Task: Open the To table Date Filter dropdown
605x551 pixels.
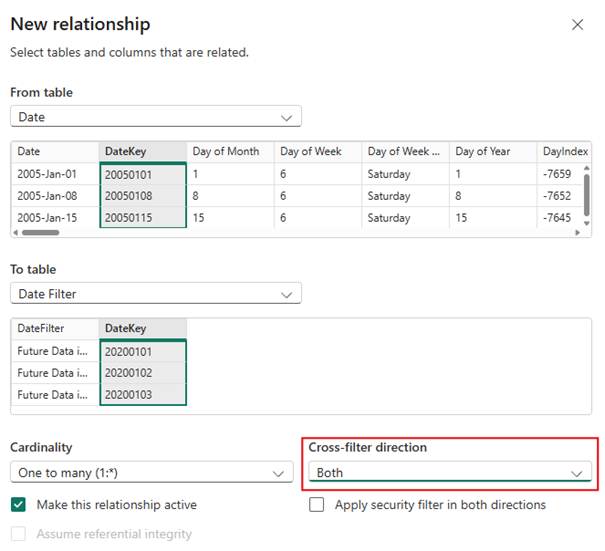Action: click(x=155, y=294)
